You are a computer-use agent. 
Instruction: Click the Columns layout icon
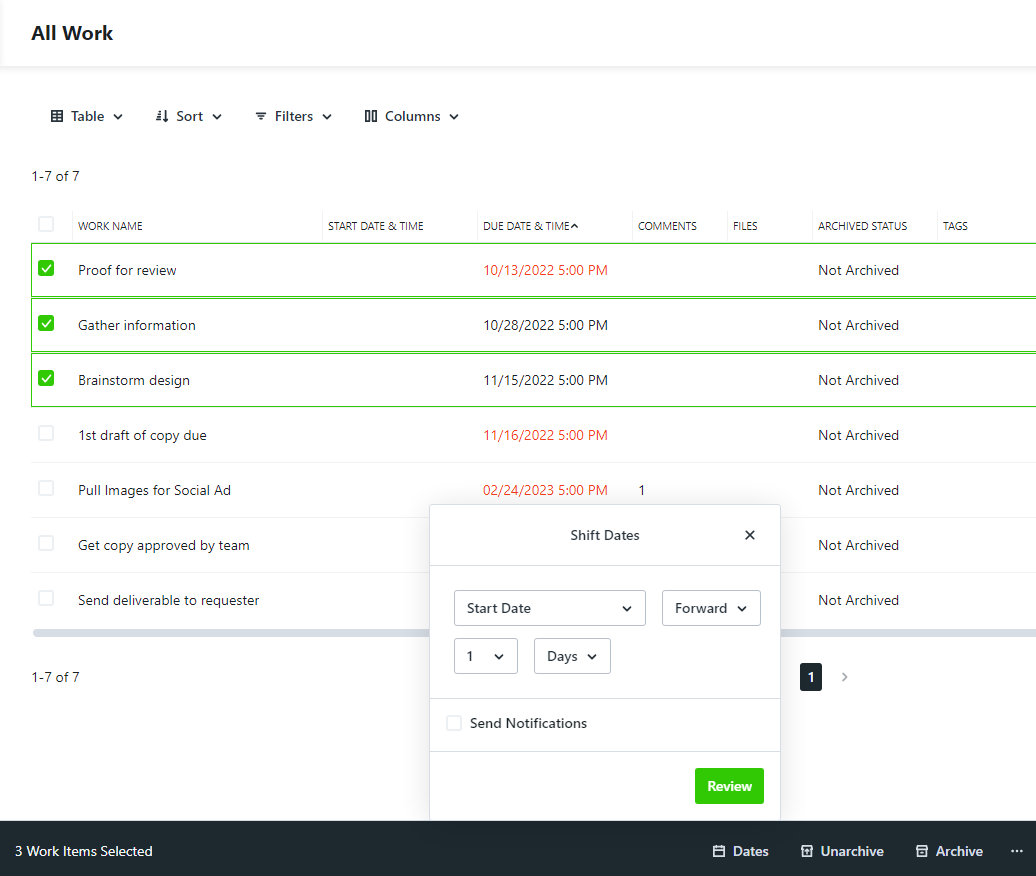(x=371, y=116)
